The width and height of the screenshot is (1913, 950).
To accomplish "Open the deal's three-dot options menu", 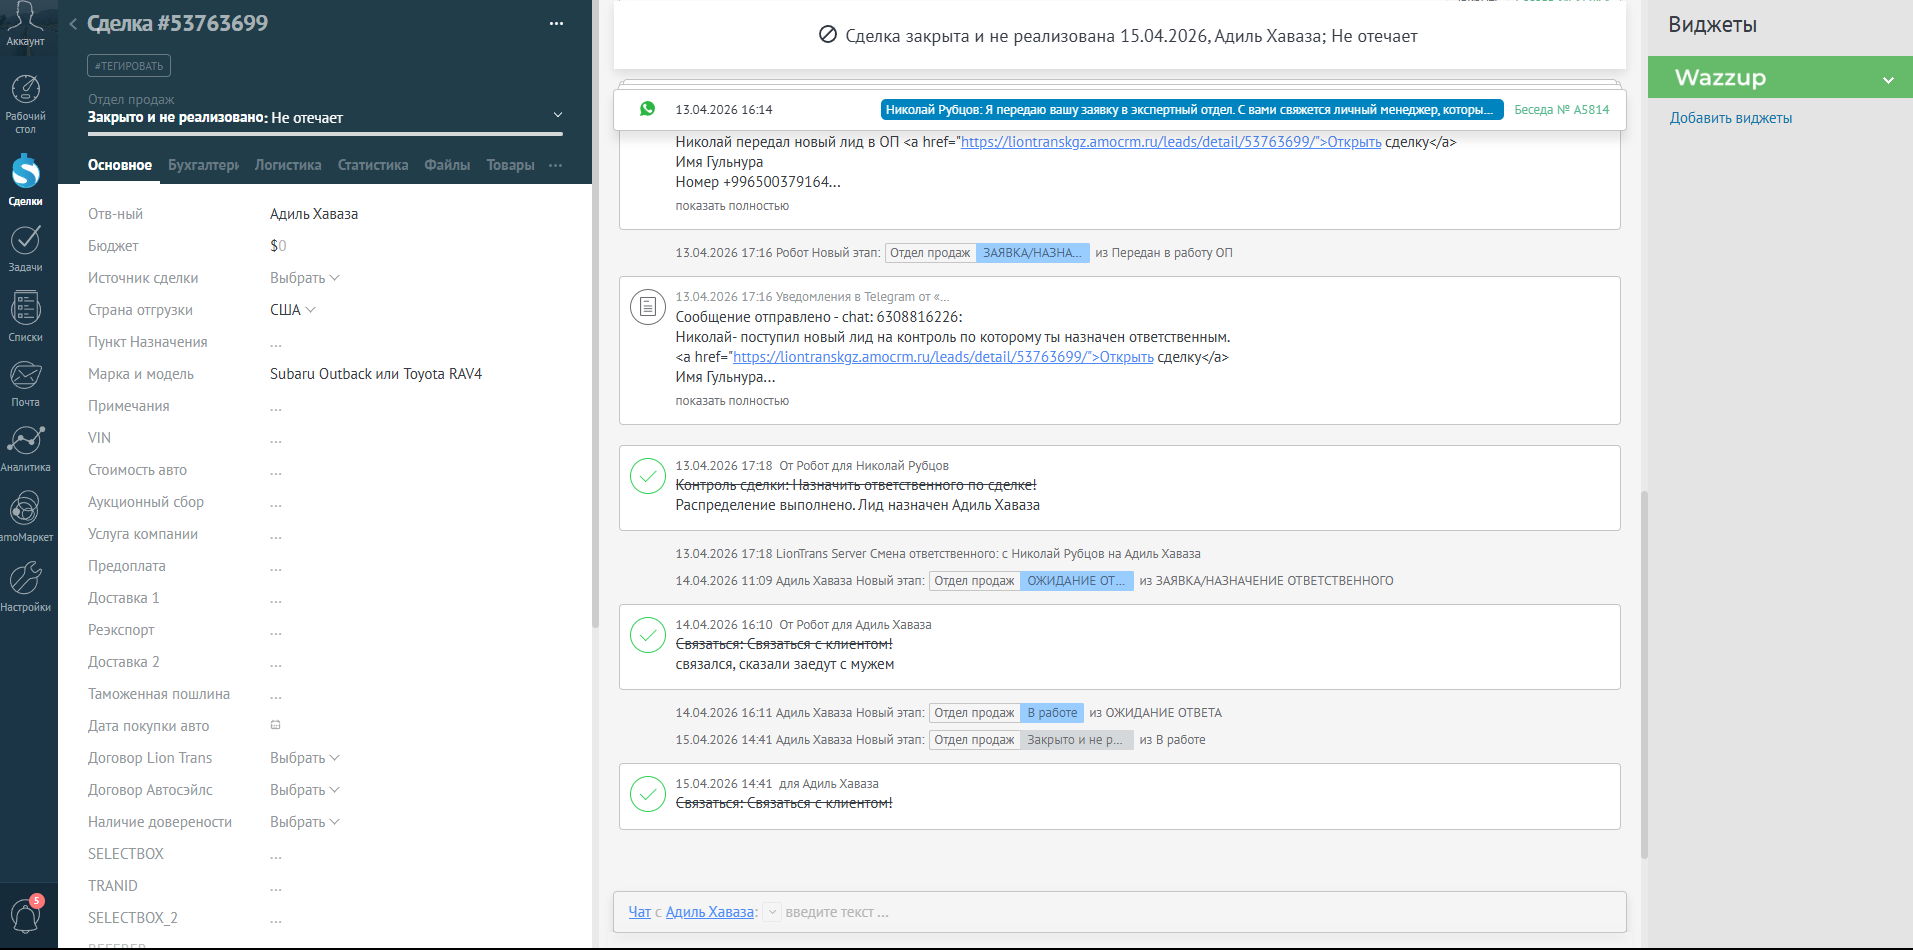I will point(556,24).
